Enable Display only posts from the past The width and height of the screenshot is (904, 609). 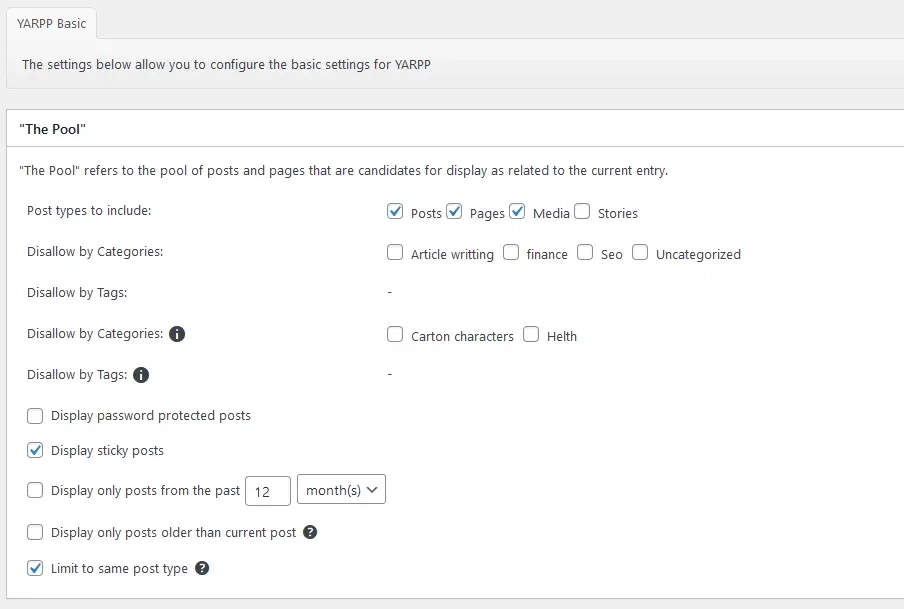point(35,491)
